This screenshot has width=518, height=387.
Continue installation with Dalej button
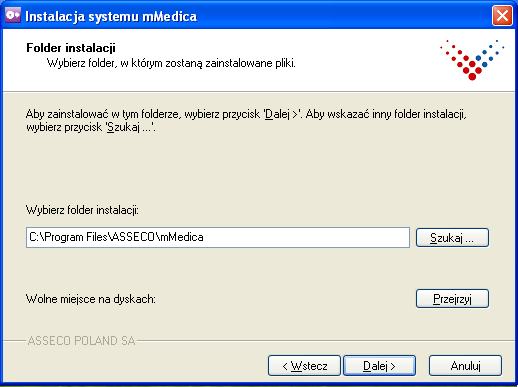[380, 366]
